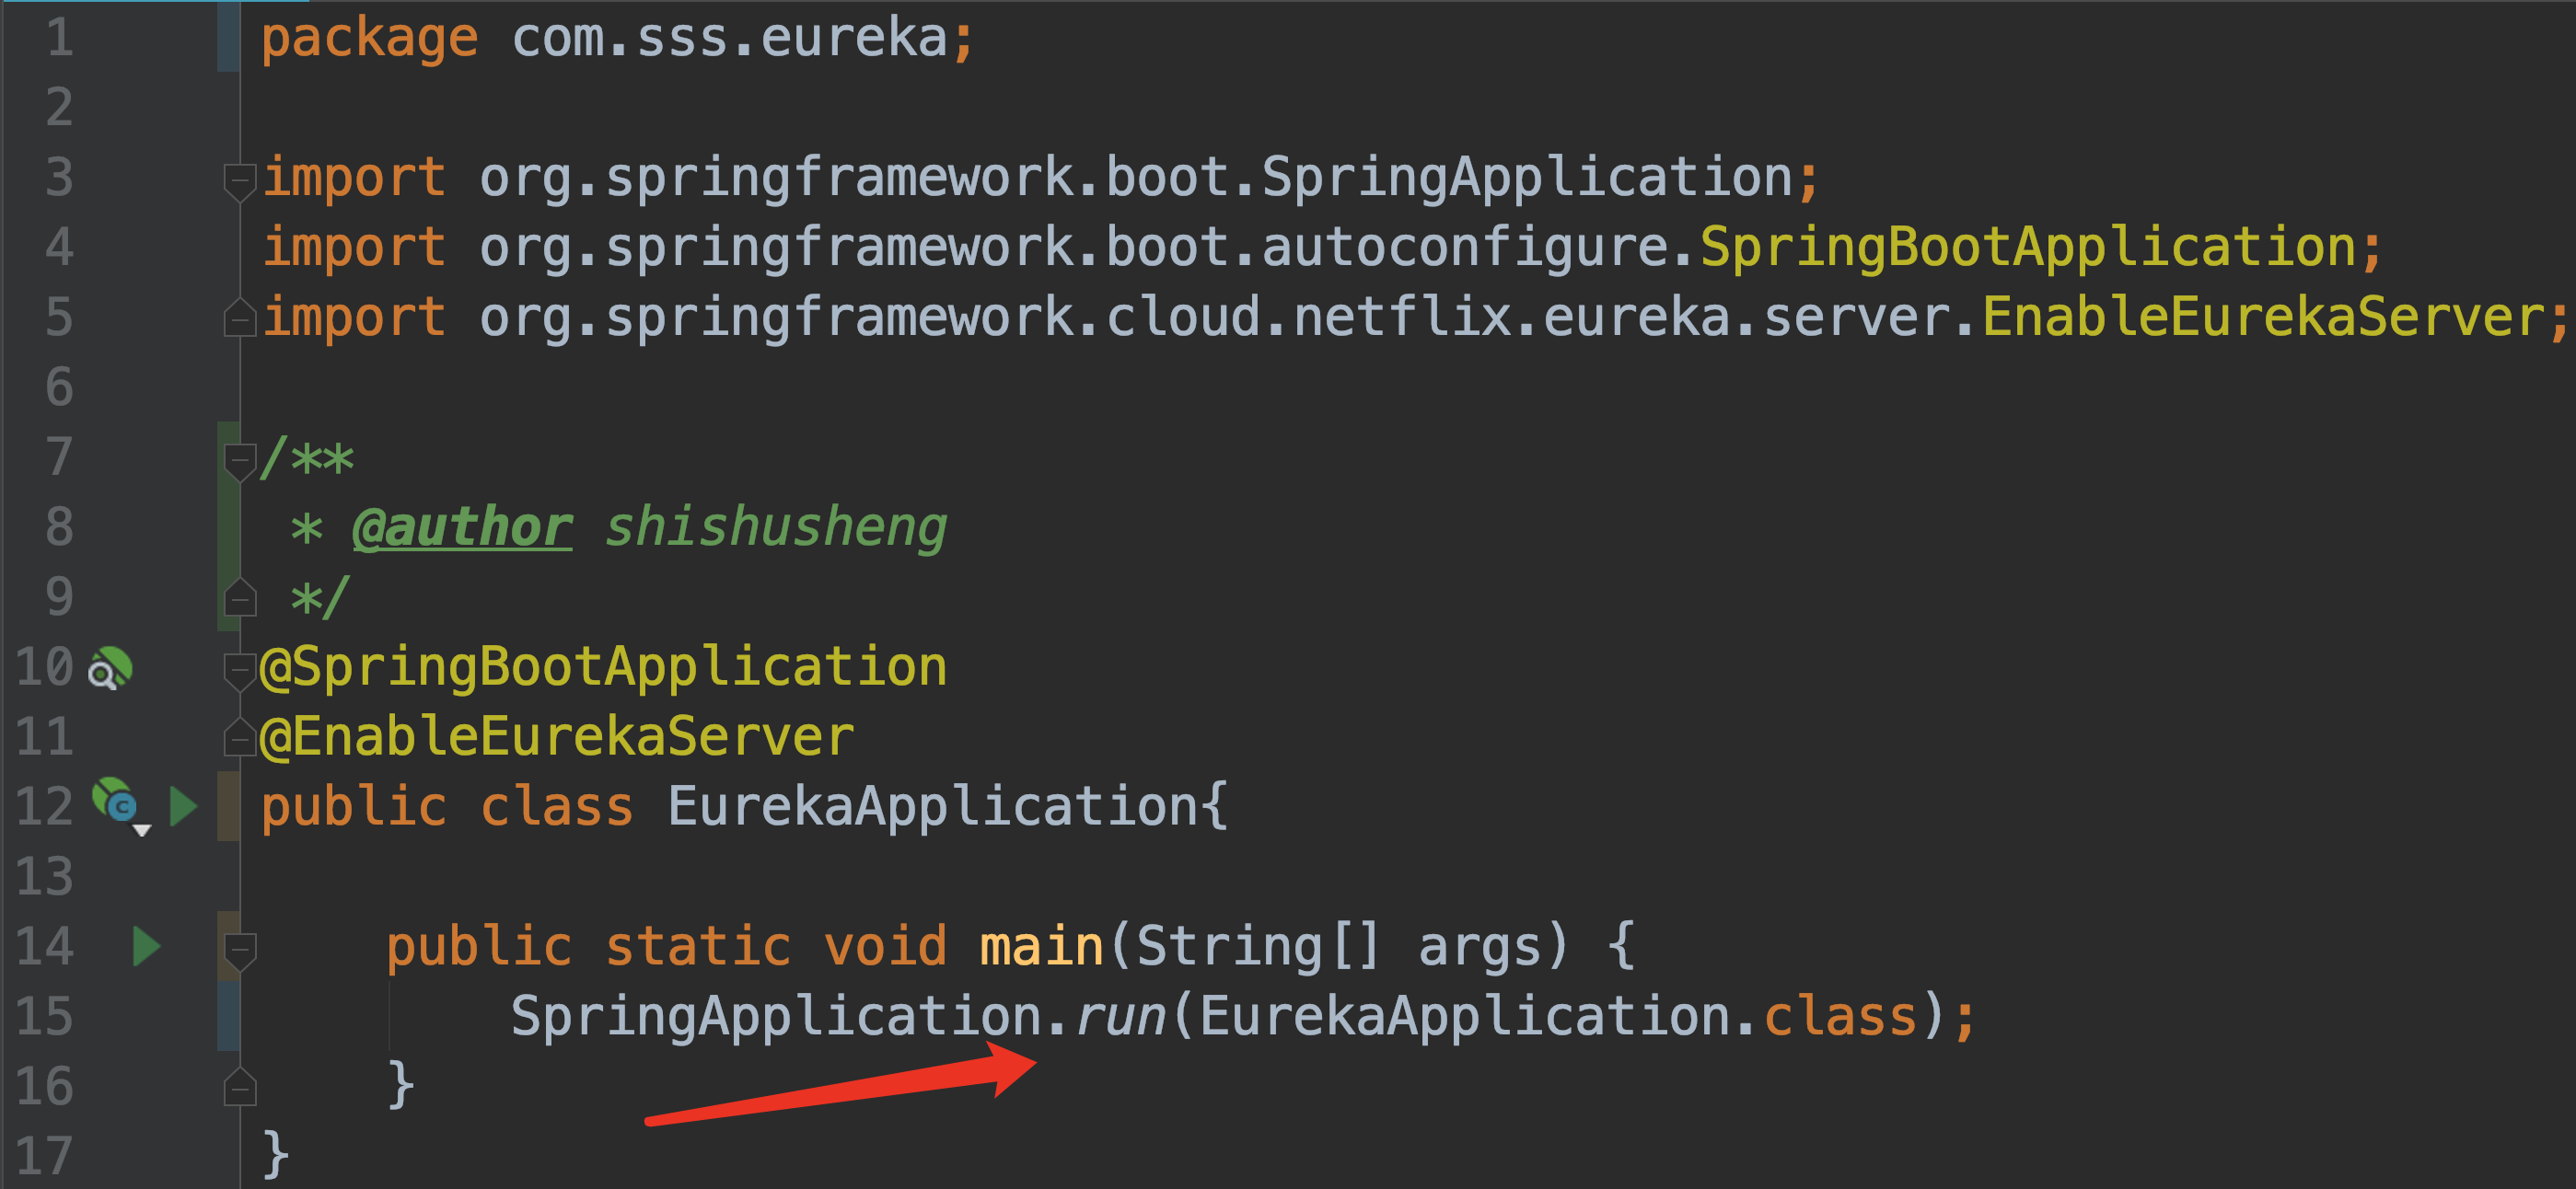Click line number 1 in the gutter
The image size is (2576, 1189).
59,38
